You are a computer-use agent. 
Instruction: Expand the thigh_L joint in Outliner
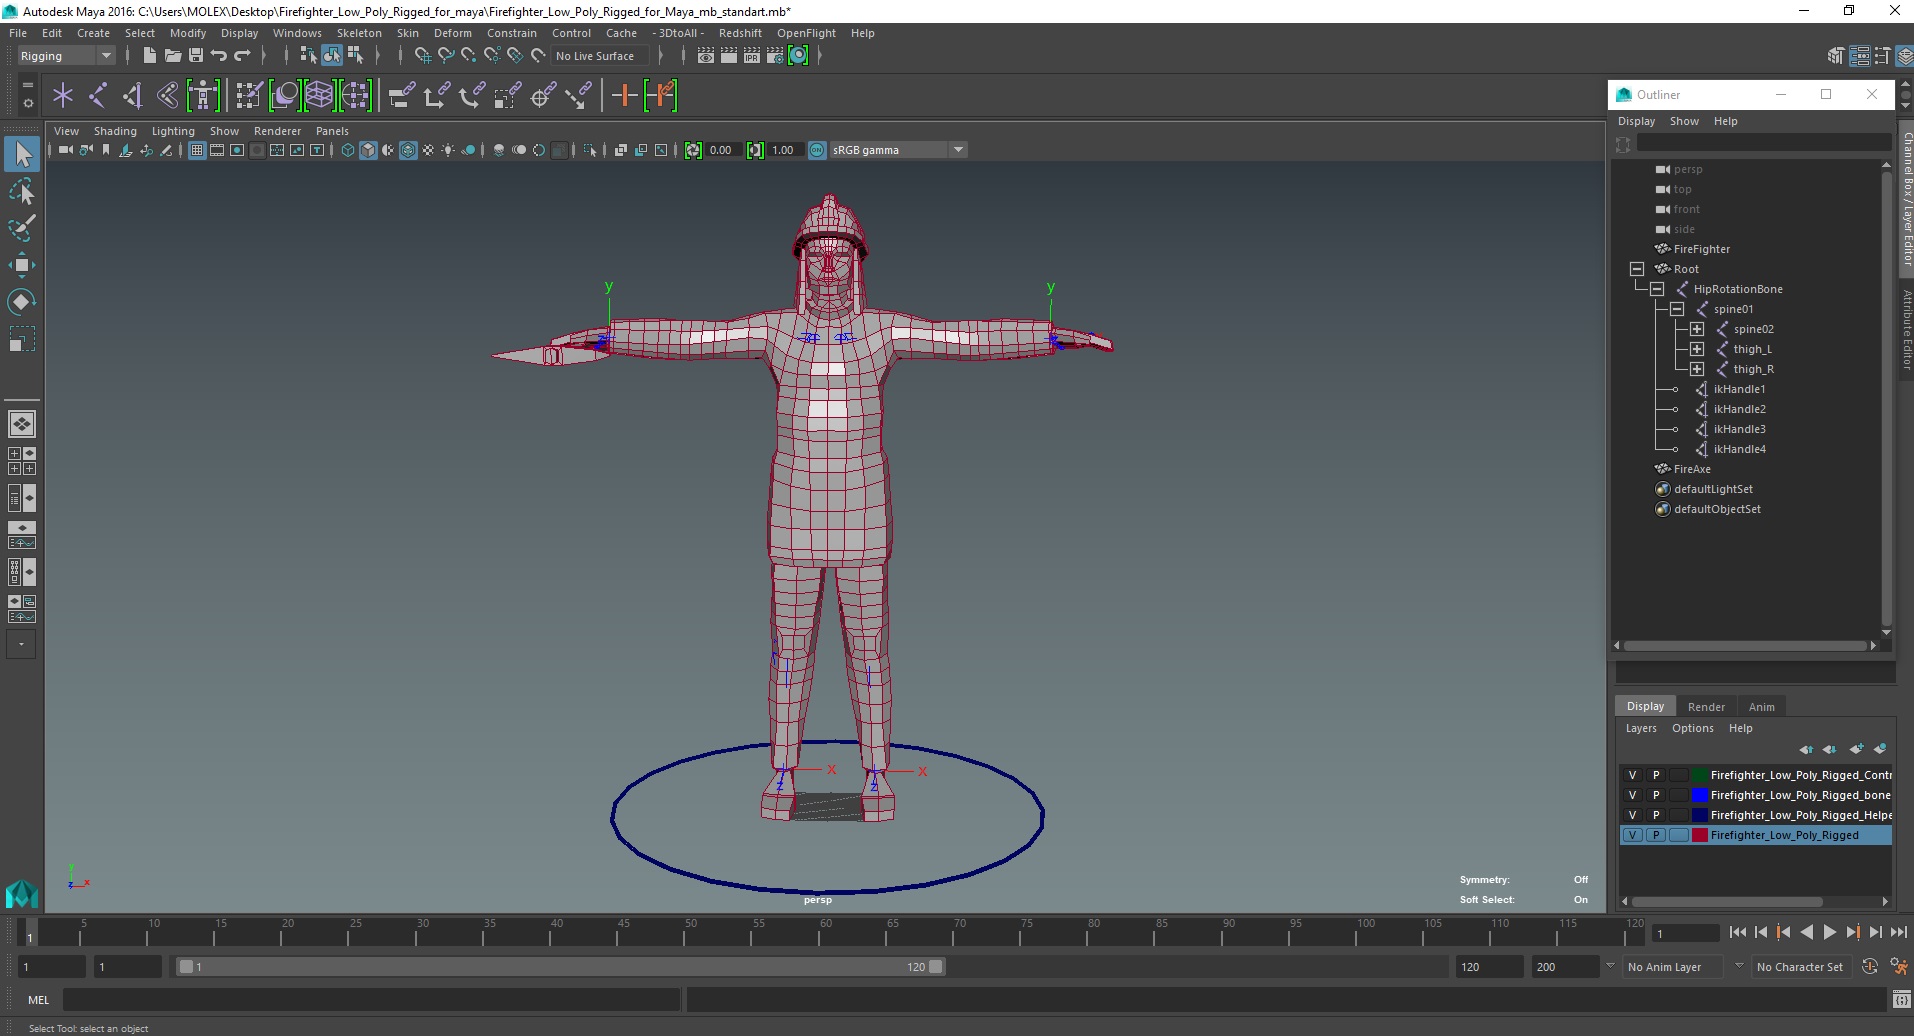pyautogui.click(x=1697, y=349)
